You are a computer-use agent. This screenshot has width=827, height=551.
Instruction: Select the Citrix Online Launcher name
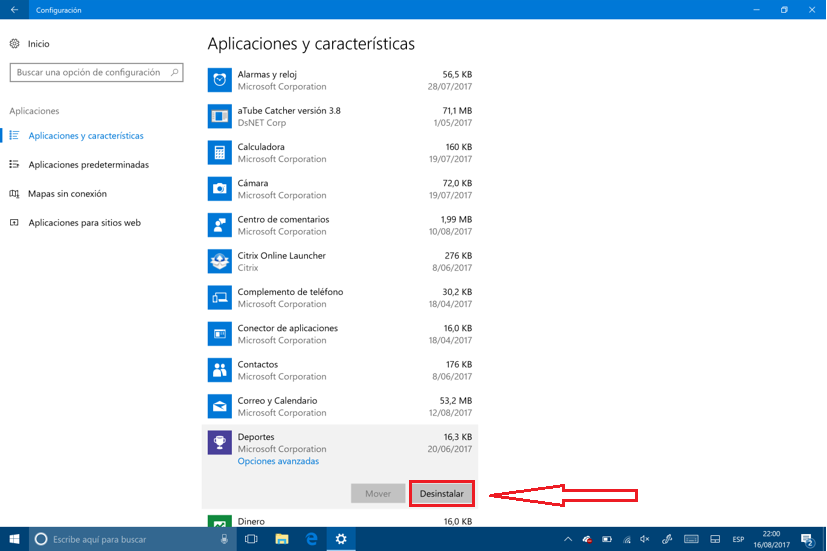click(281, 256)
